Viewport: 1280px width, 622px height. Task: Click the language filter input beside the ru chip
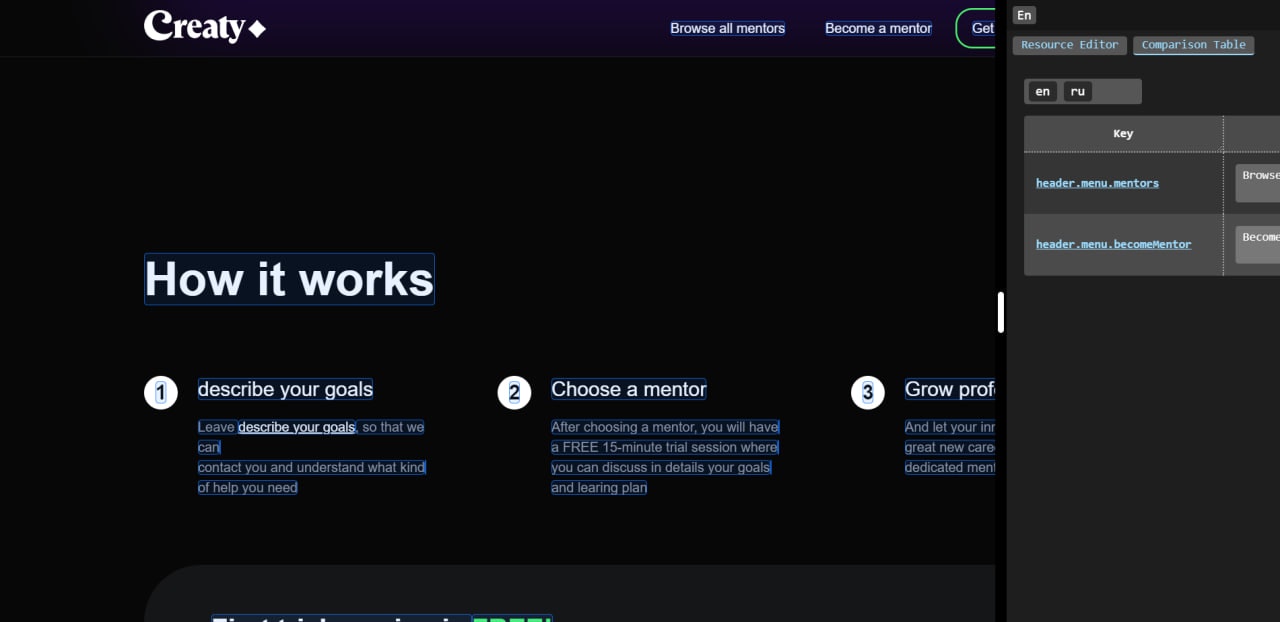[1116, 91]
